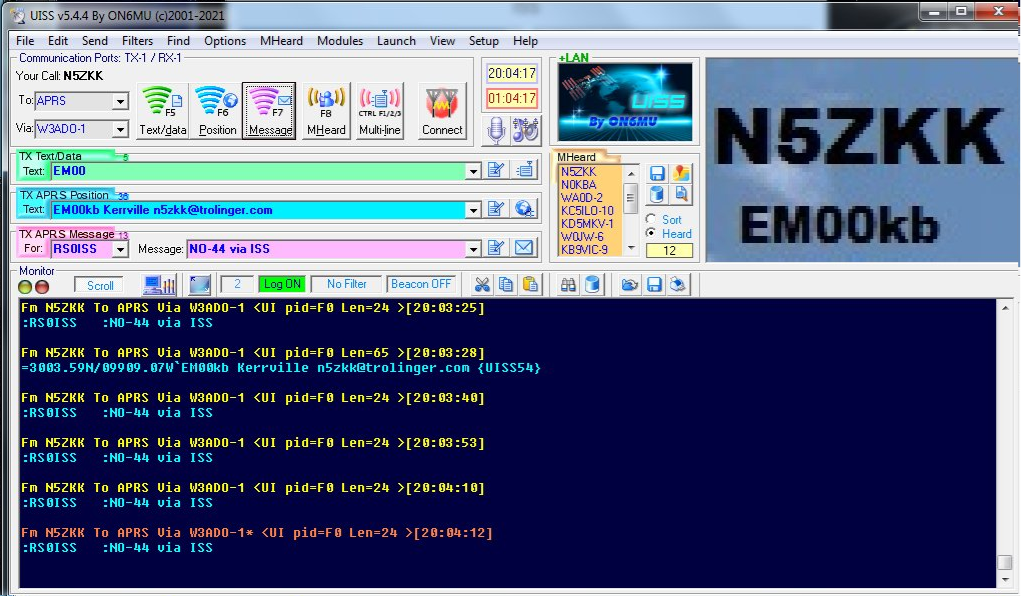Edit TX APRS Position text icon
The image size is (1021, 596).
pos(496,209)
